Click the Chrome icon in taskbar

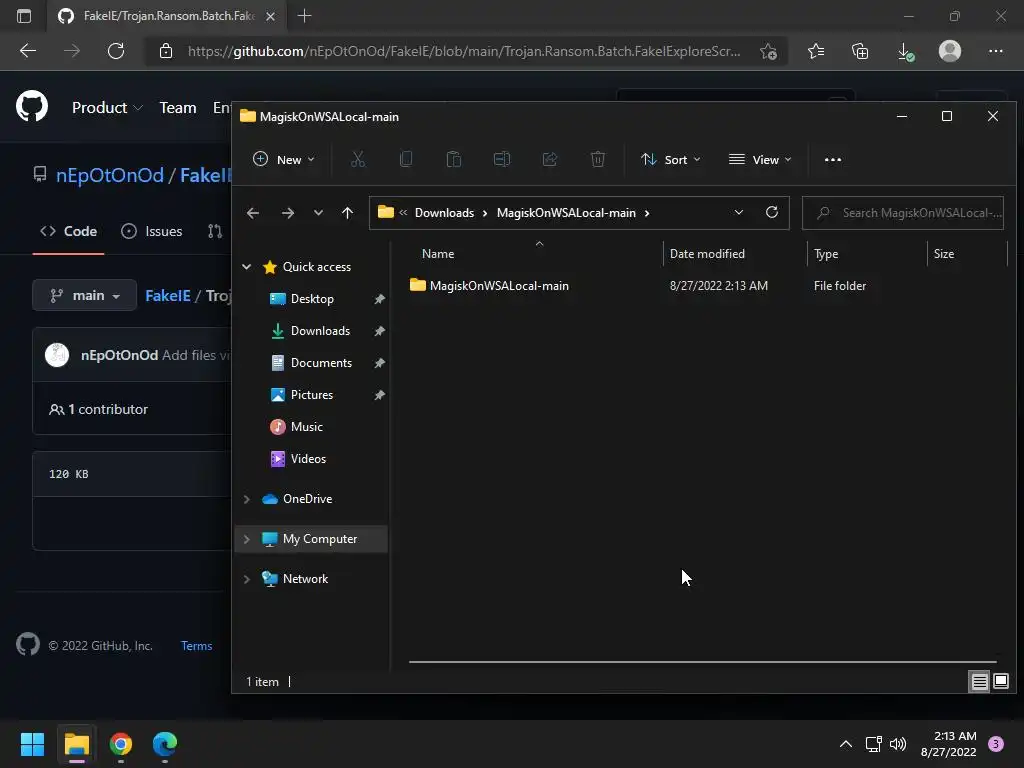(121, 744)
